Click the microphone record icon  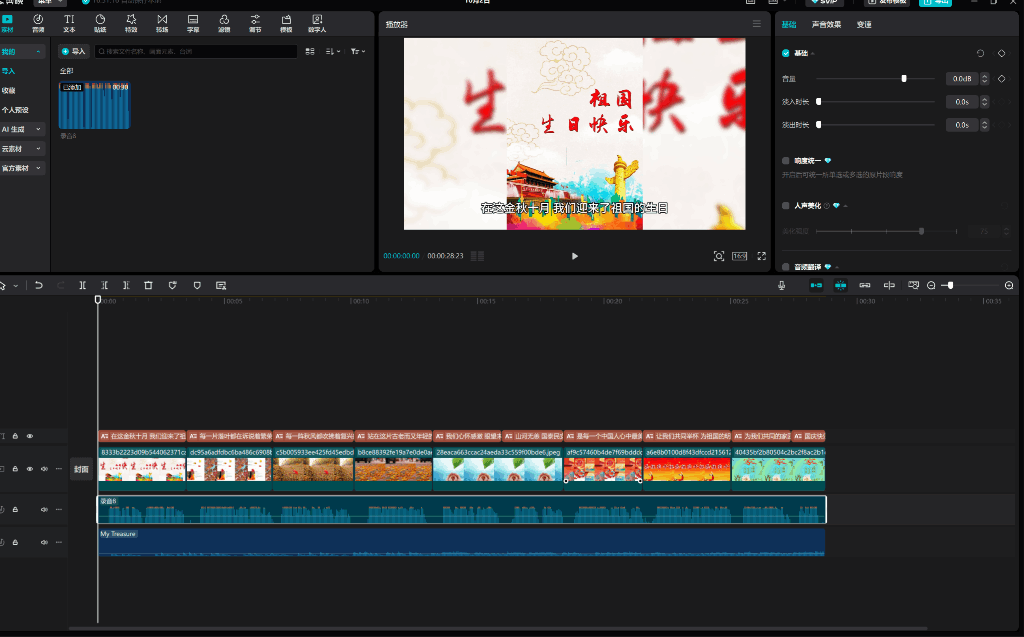click(x=782, y=285)
